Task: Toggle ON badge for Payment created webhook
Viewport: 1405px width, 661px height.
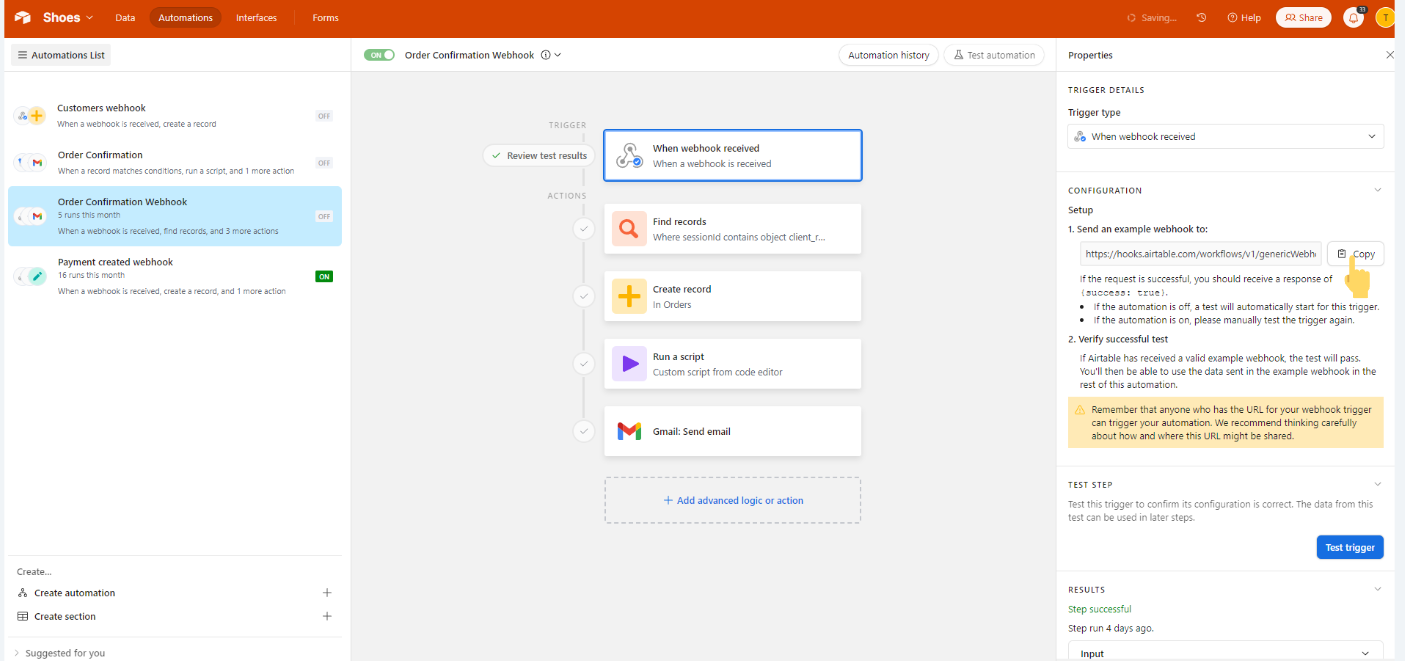Action: 324,276
